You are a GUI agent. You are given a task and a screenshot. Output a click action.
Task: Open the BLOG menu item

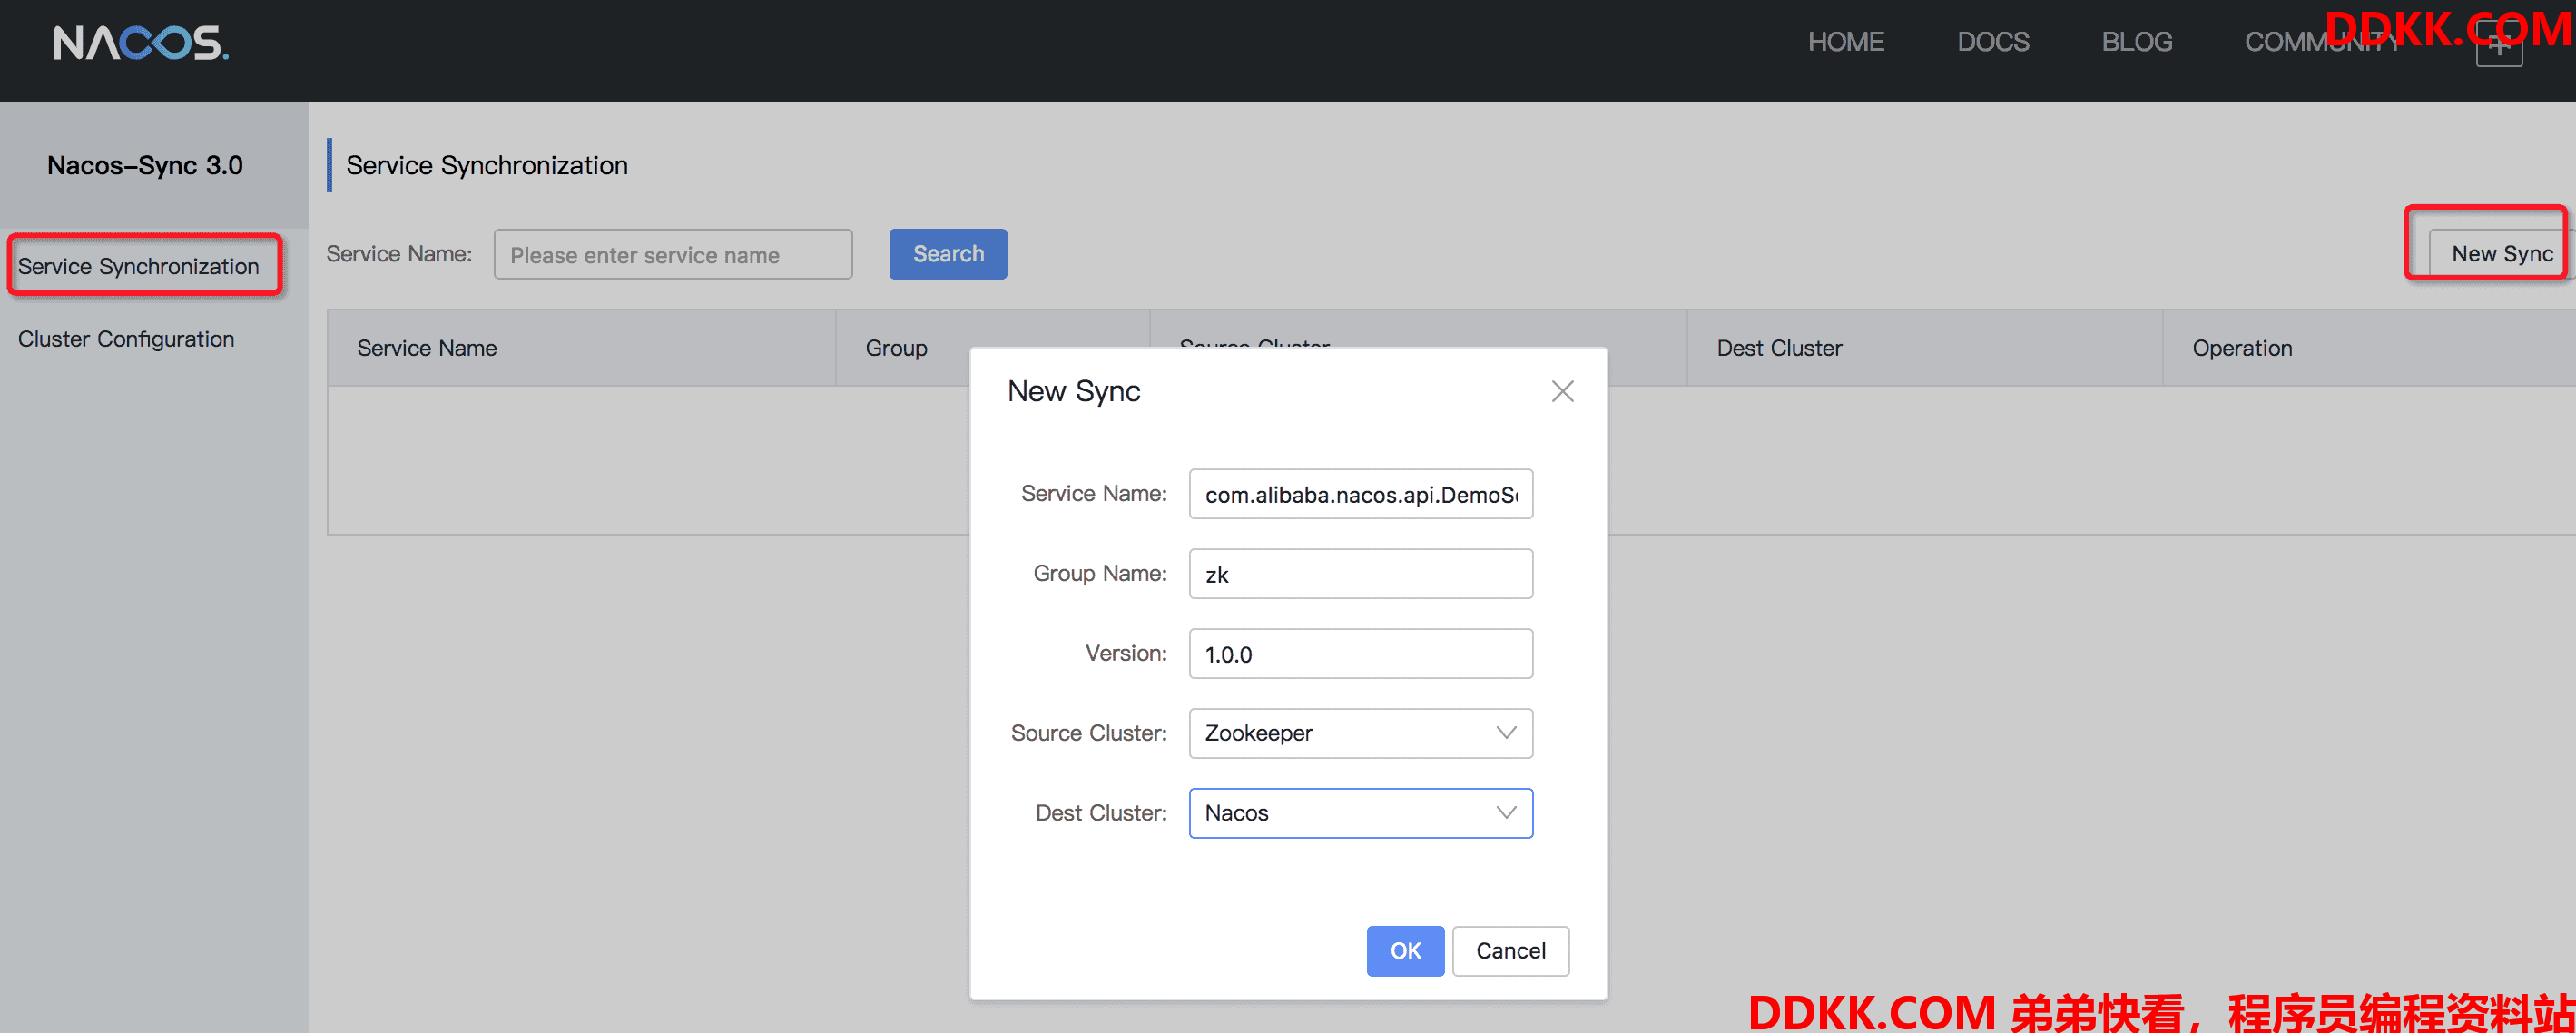[x=2136, y=42]
